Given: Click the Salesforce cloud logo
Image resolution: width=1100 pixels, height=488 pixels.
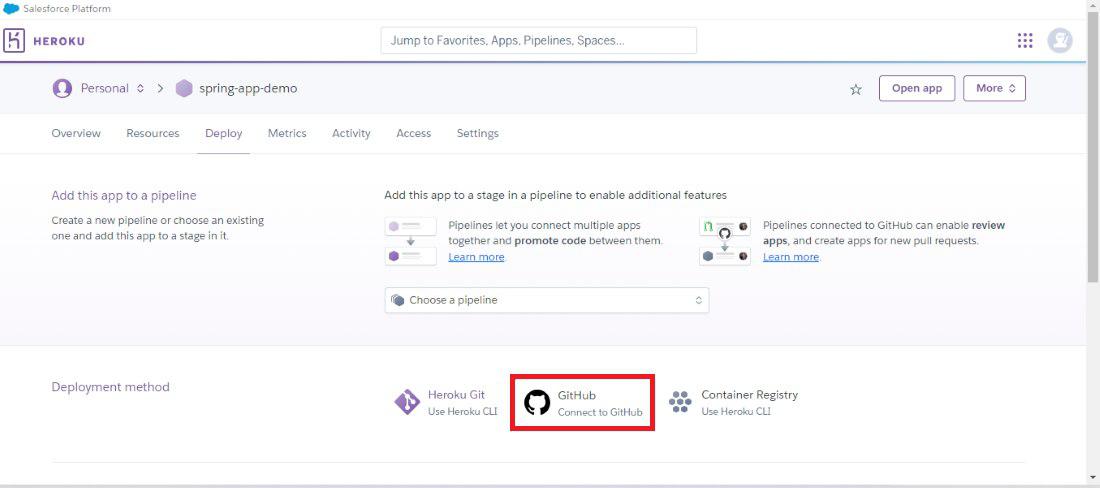Looking at the screenshot, I should point(11,8).
